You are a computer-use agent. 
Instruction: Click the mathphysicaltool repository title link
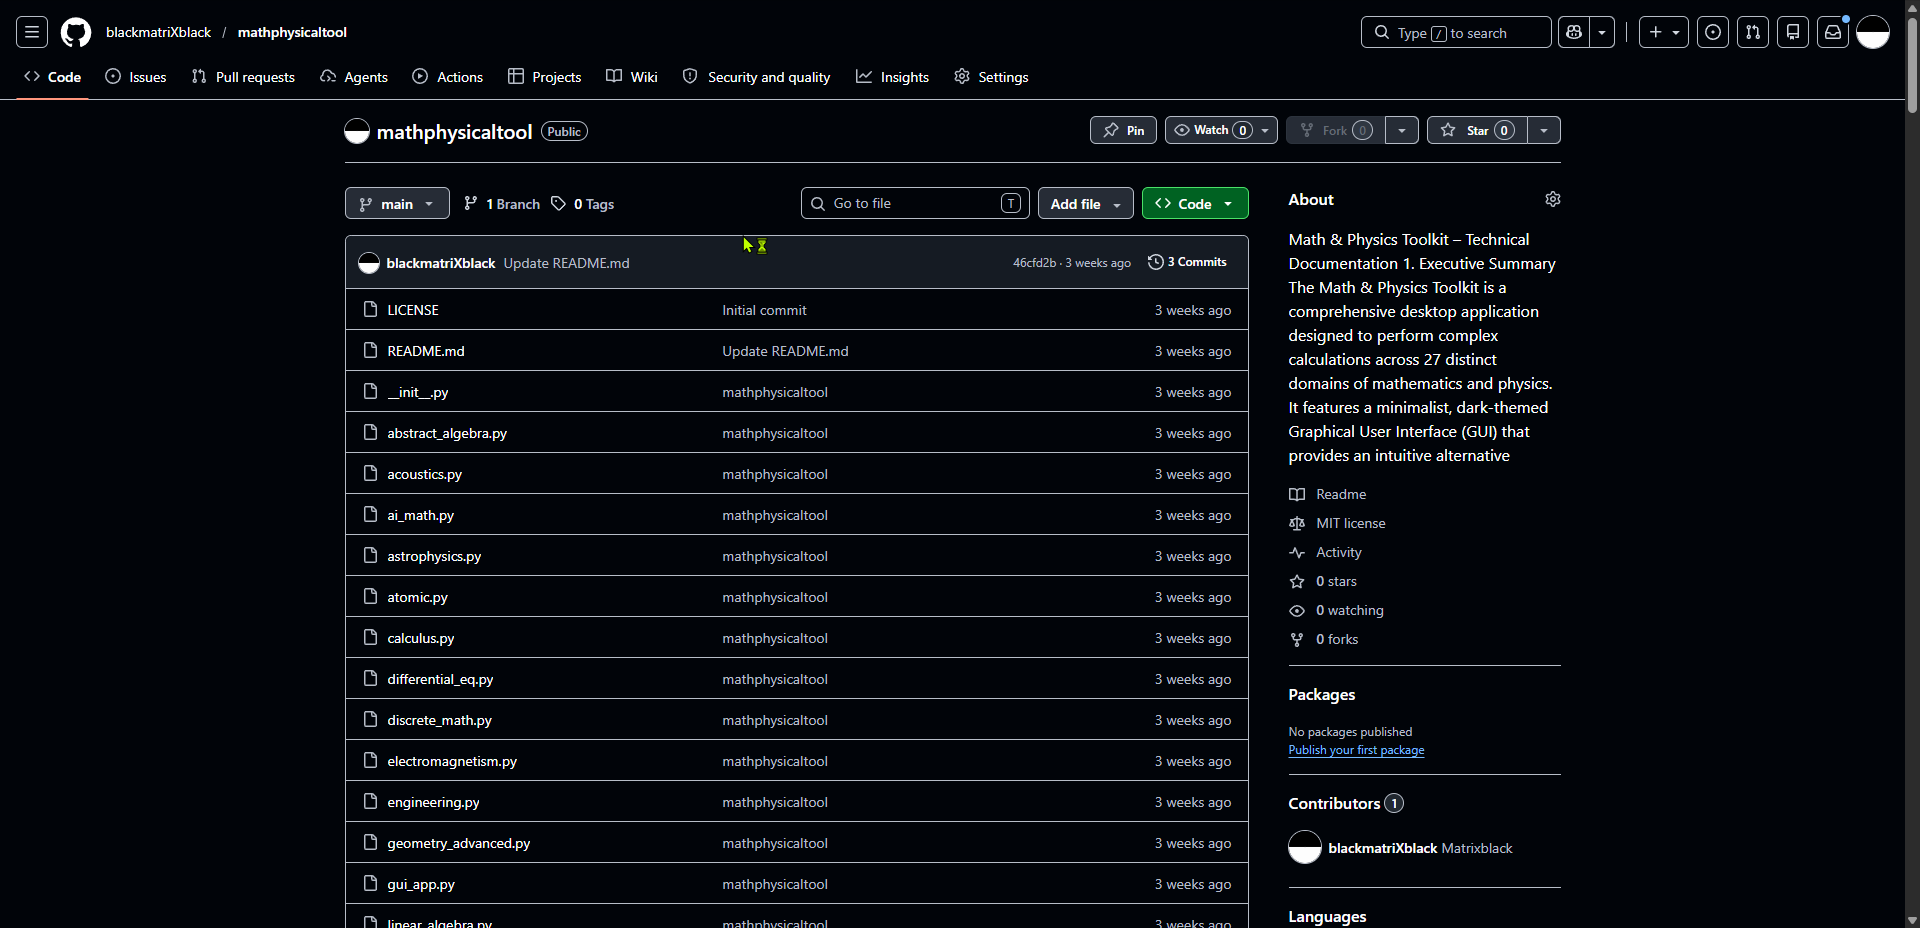[x=454, y=132]
